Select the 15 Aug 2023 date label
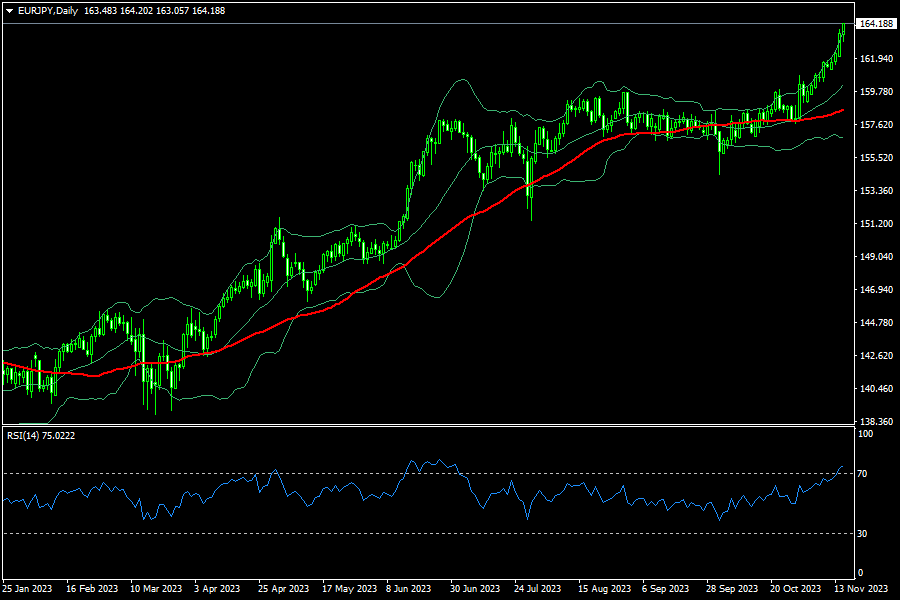The width and height of the screenshot is (900, 600). (x=604, y=589)
